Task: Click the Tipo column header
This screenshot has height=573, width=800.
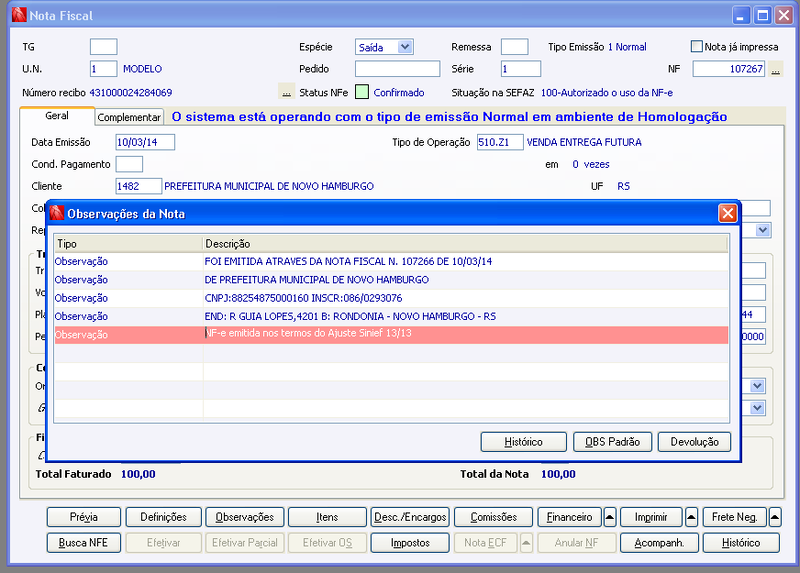Action: [x=129, y=244]
